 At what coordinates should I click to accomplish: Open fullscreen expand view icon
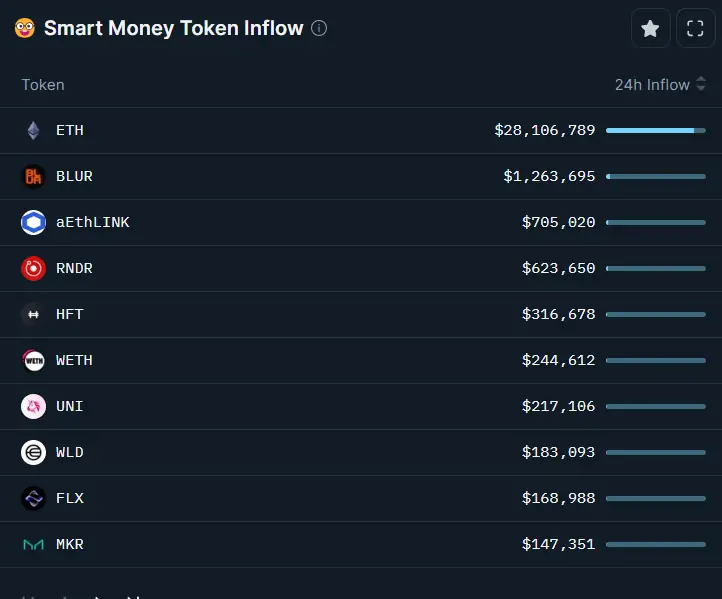click(x=695, y=29)
